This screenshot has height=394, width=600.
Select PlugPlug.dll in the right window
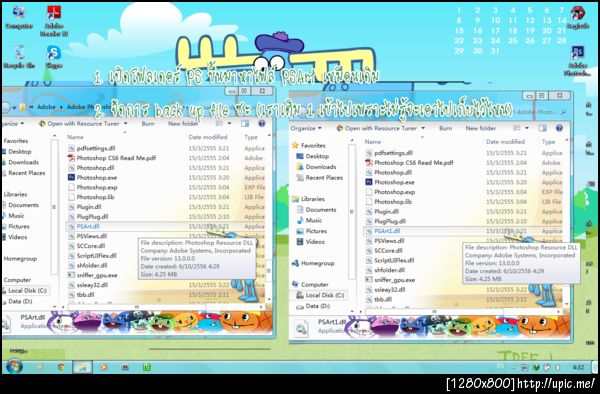click(390, 221)
